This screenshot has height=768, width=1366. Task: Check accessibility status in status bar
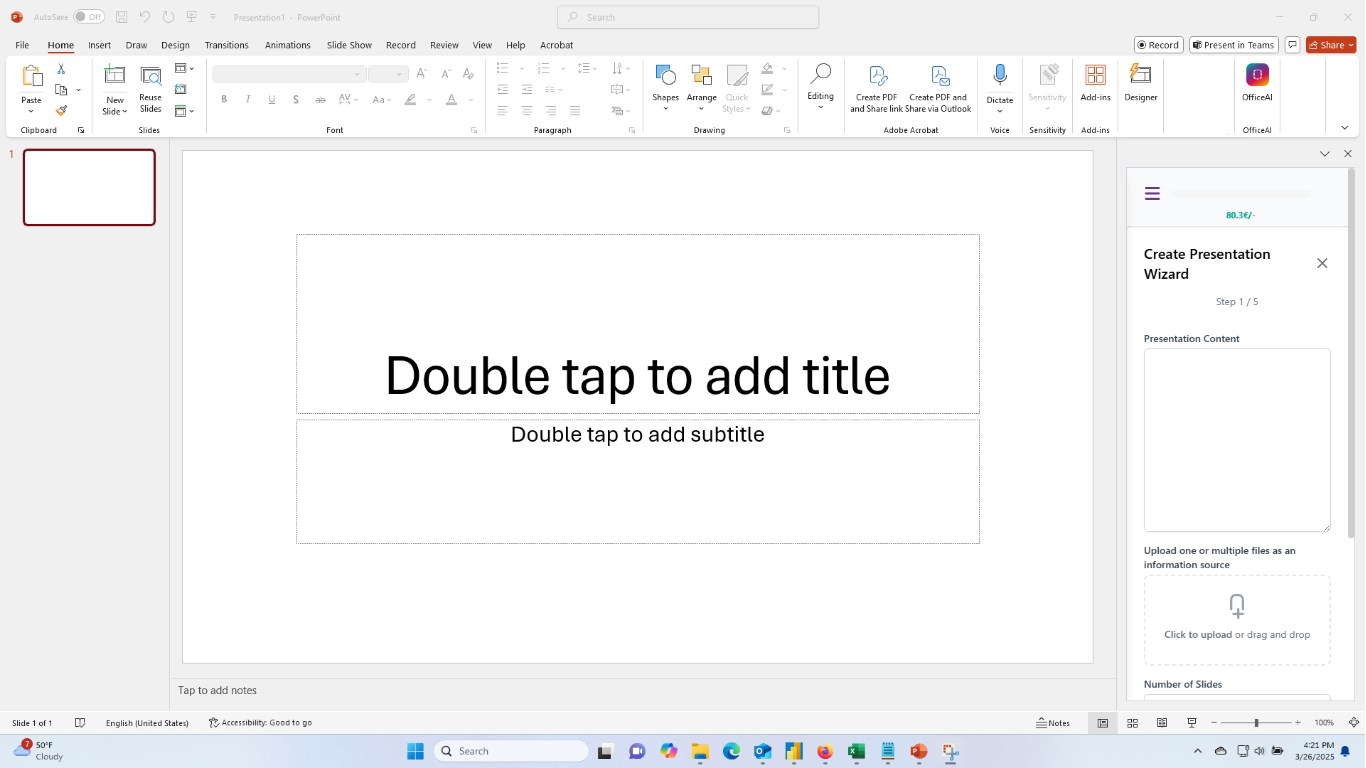coord(260,723)
